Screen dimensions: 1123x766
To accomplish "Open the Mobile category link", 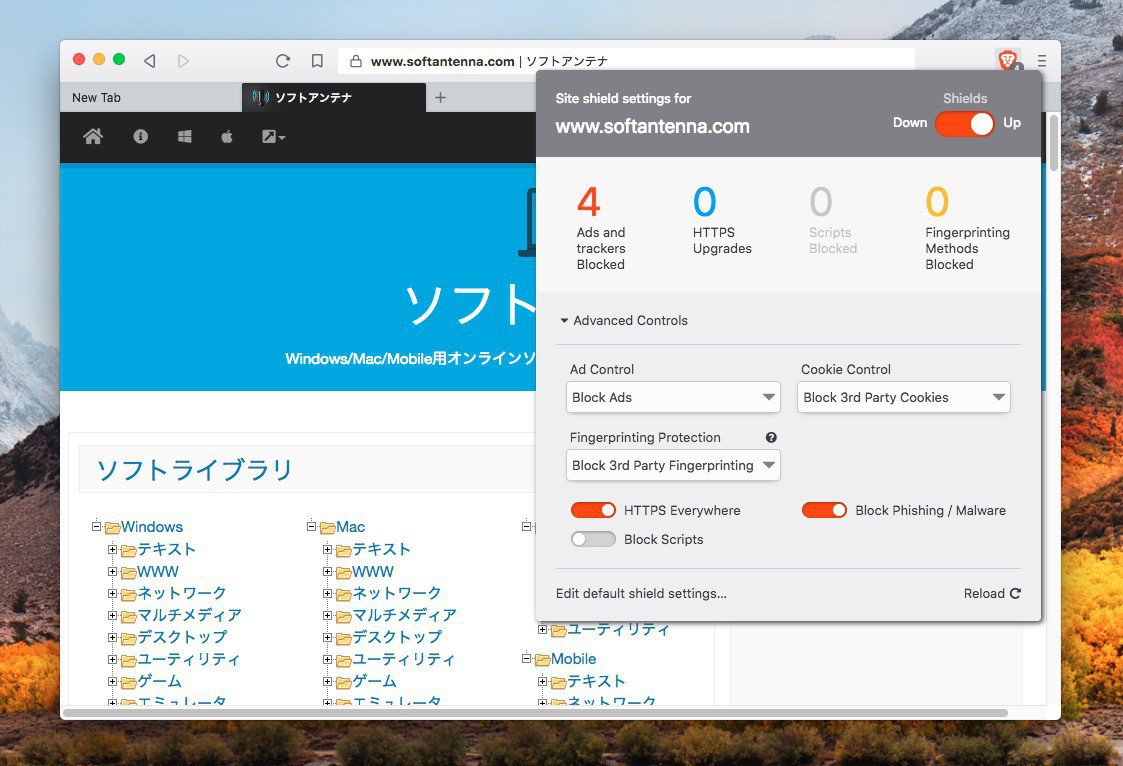I will (x=574, y=659).
